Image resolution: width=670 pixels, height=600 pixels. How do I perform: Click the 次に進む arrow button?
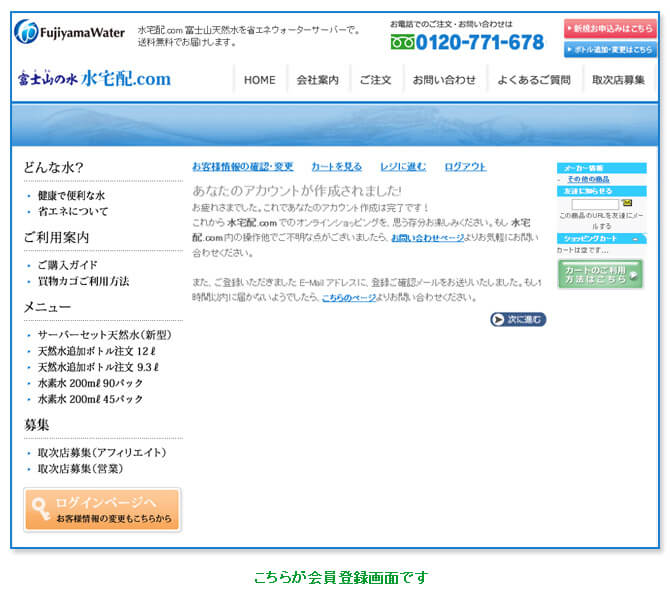click(518, 319)
